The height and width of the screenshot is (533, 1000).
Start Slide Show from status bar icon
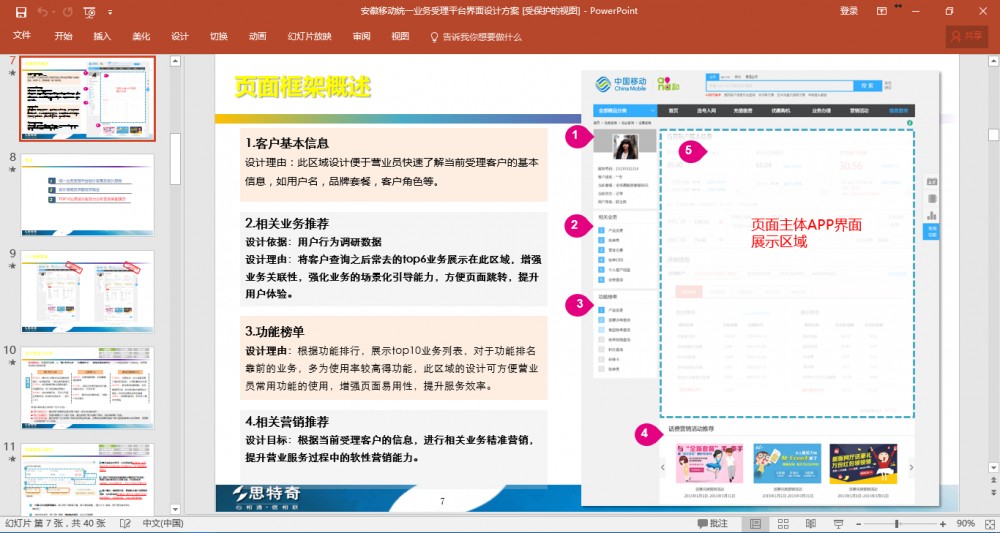point(839,523)
